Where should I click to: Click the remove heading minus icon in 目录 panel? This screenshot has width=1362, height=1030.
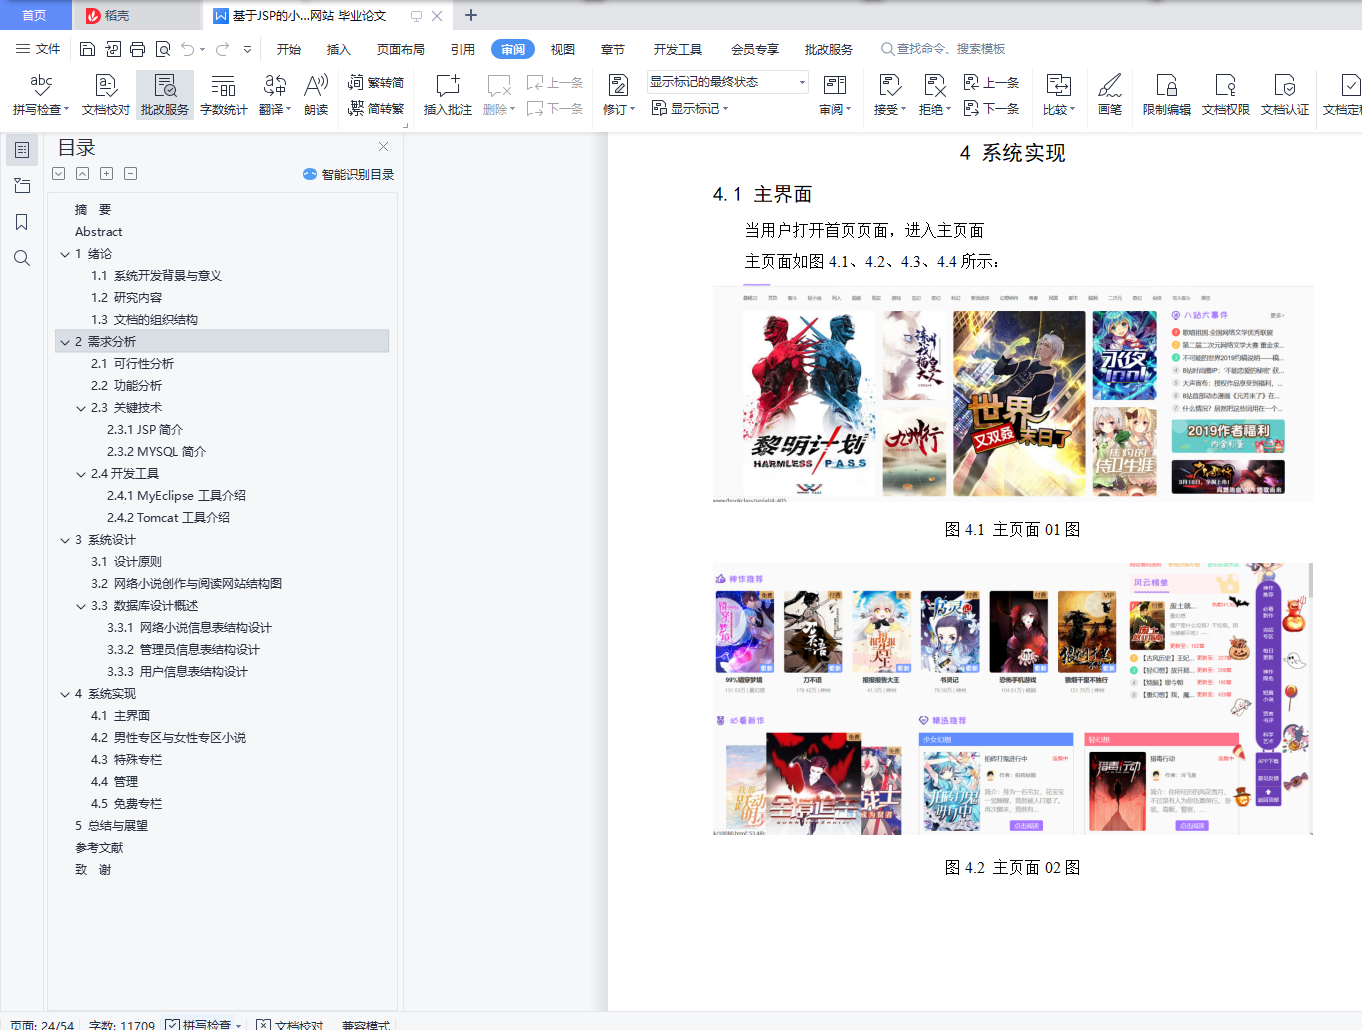[130, 174]
